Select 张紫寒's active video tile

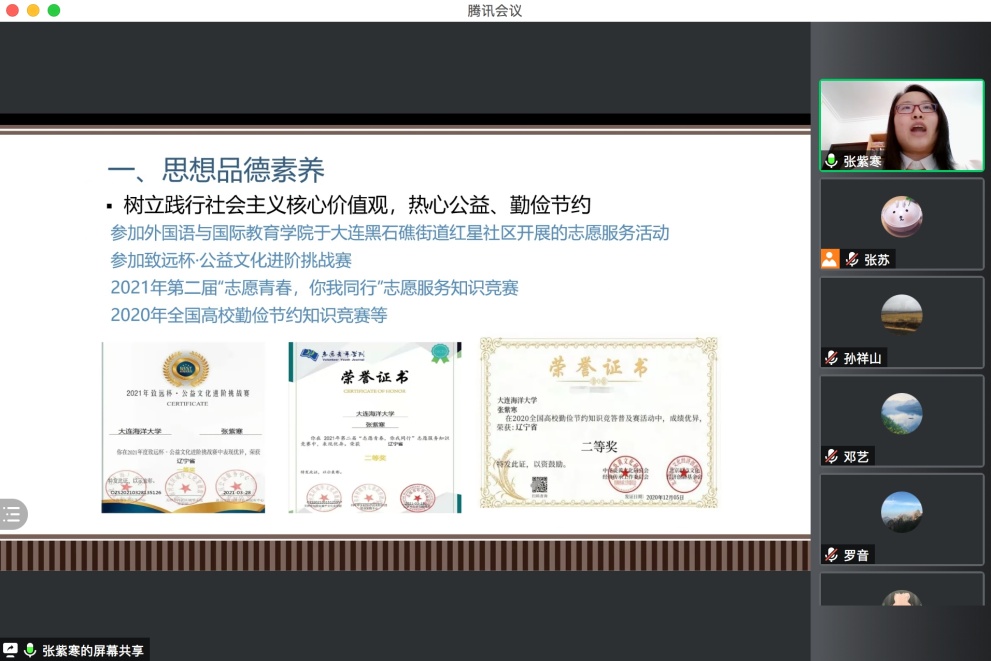pyautogui.click(x=901, y=123)
